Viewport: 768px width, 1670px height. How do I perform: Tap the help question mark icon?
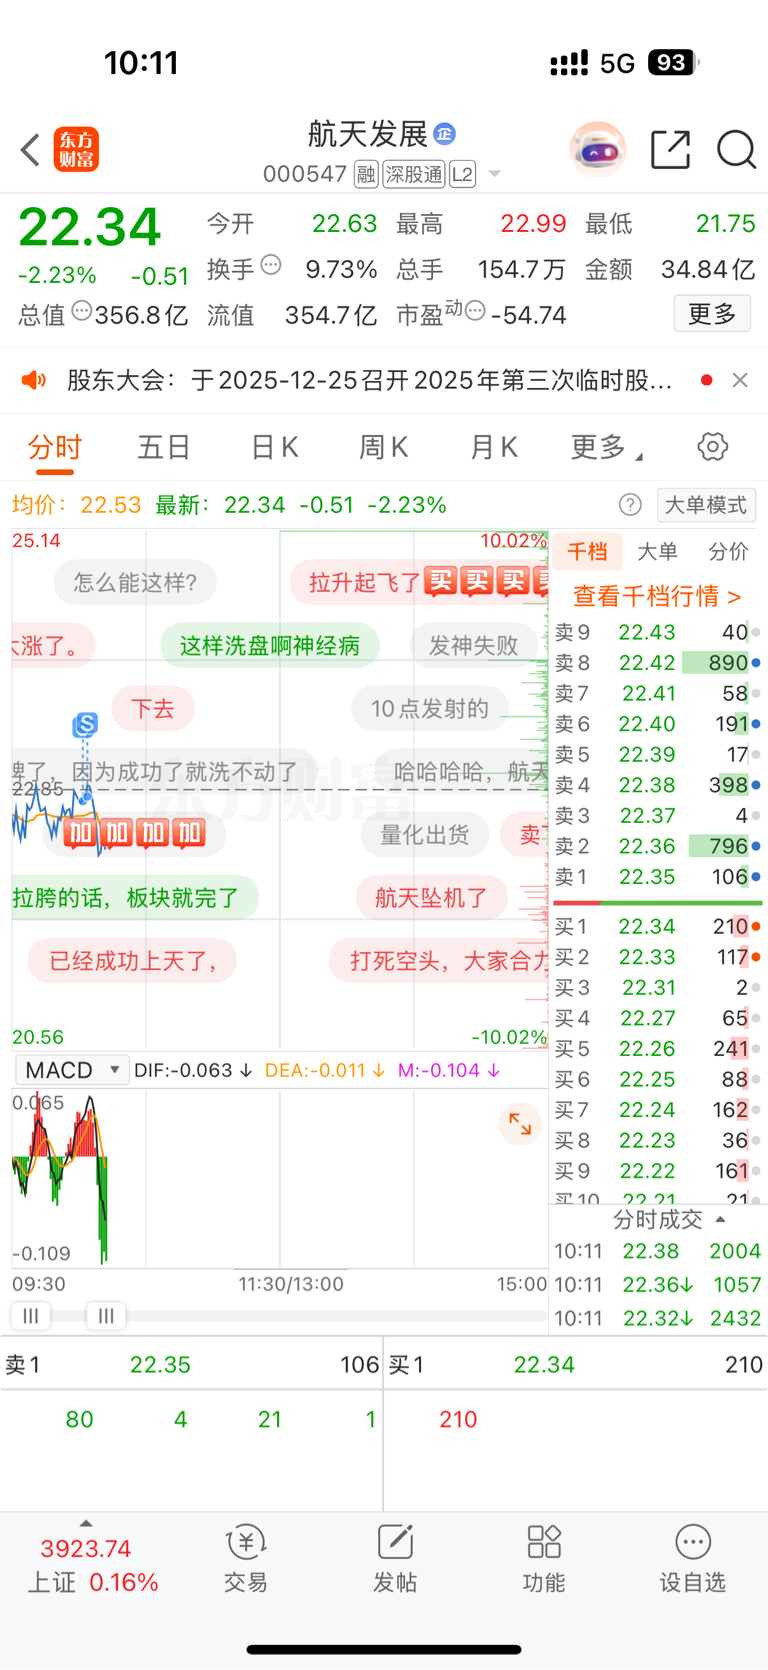pos(630,505)
